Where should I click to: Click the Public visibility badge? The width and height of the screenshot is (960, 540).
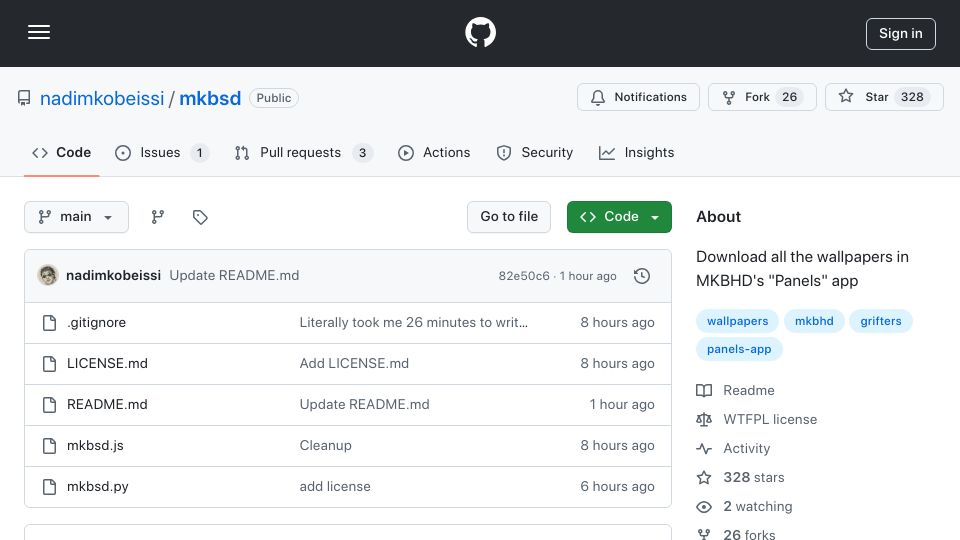[274, 98]
